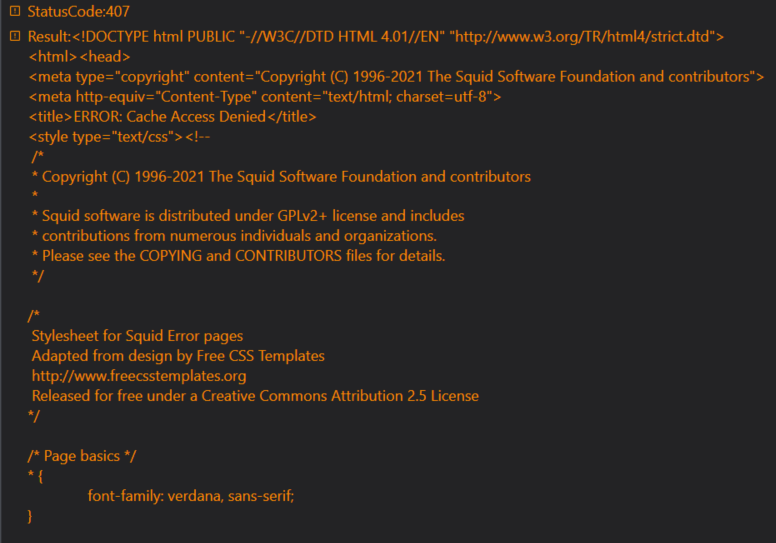Click the GPLv2+ license comment line

[248, 216]
